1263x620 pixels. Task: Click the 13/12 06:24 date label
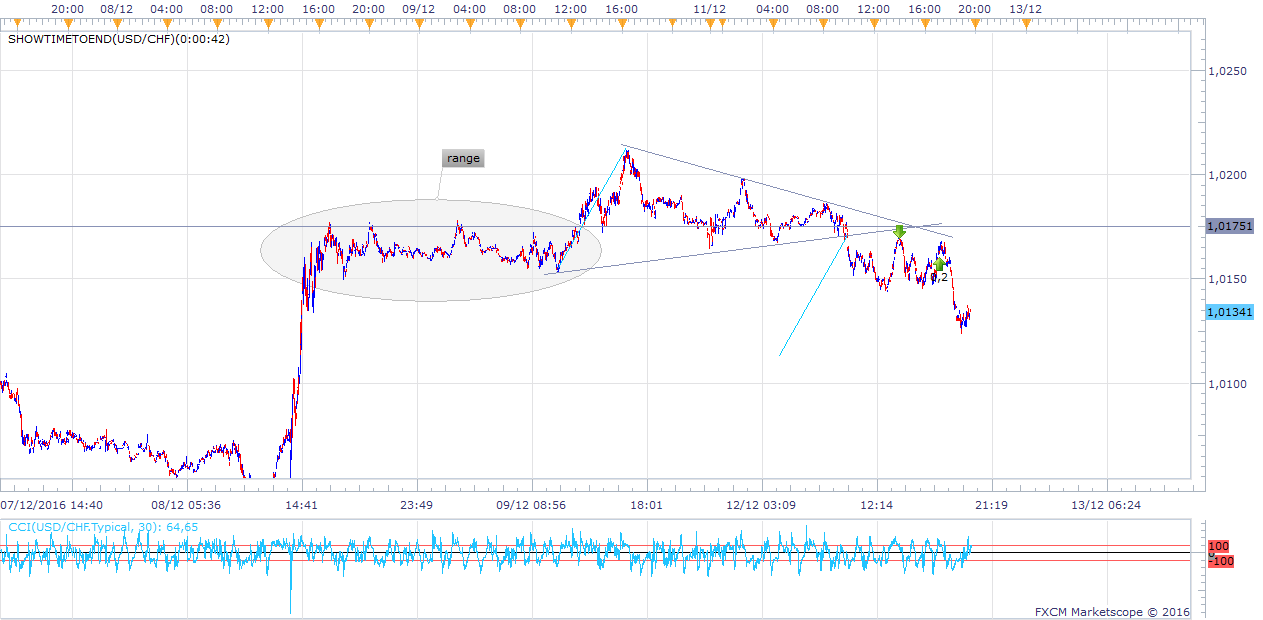click(x=1106, y=505)
